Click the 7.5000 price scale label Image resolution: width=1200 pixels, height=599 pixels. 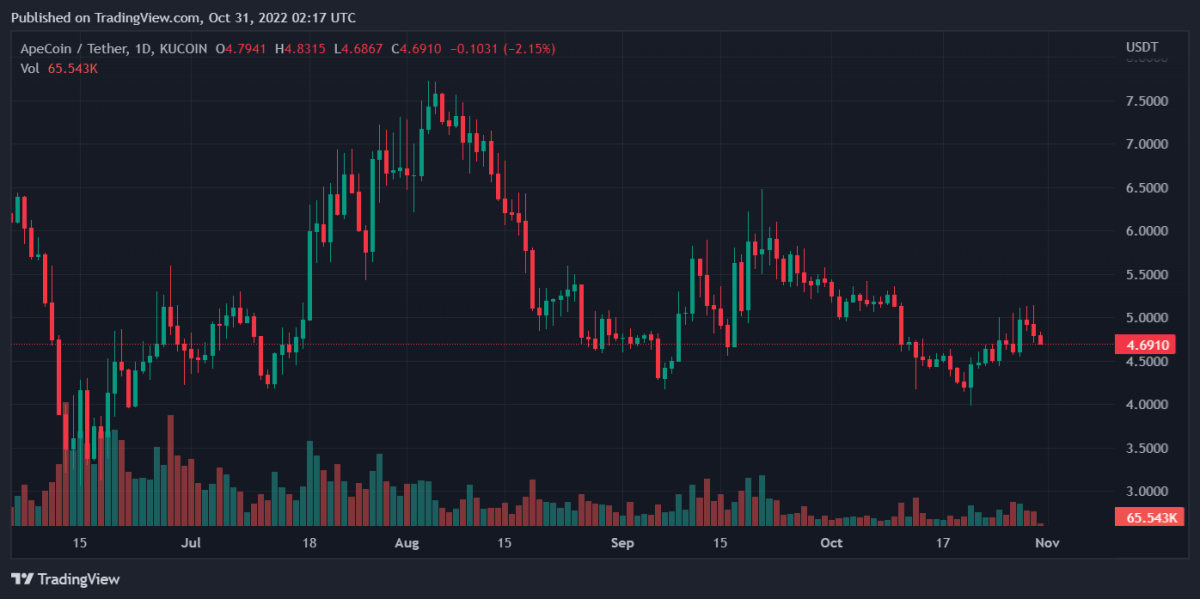tap(1148, 101)
